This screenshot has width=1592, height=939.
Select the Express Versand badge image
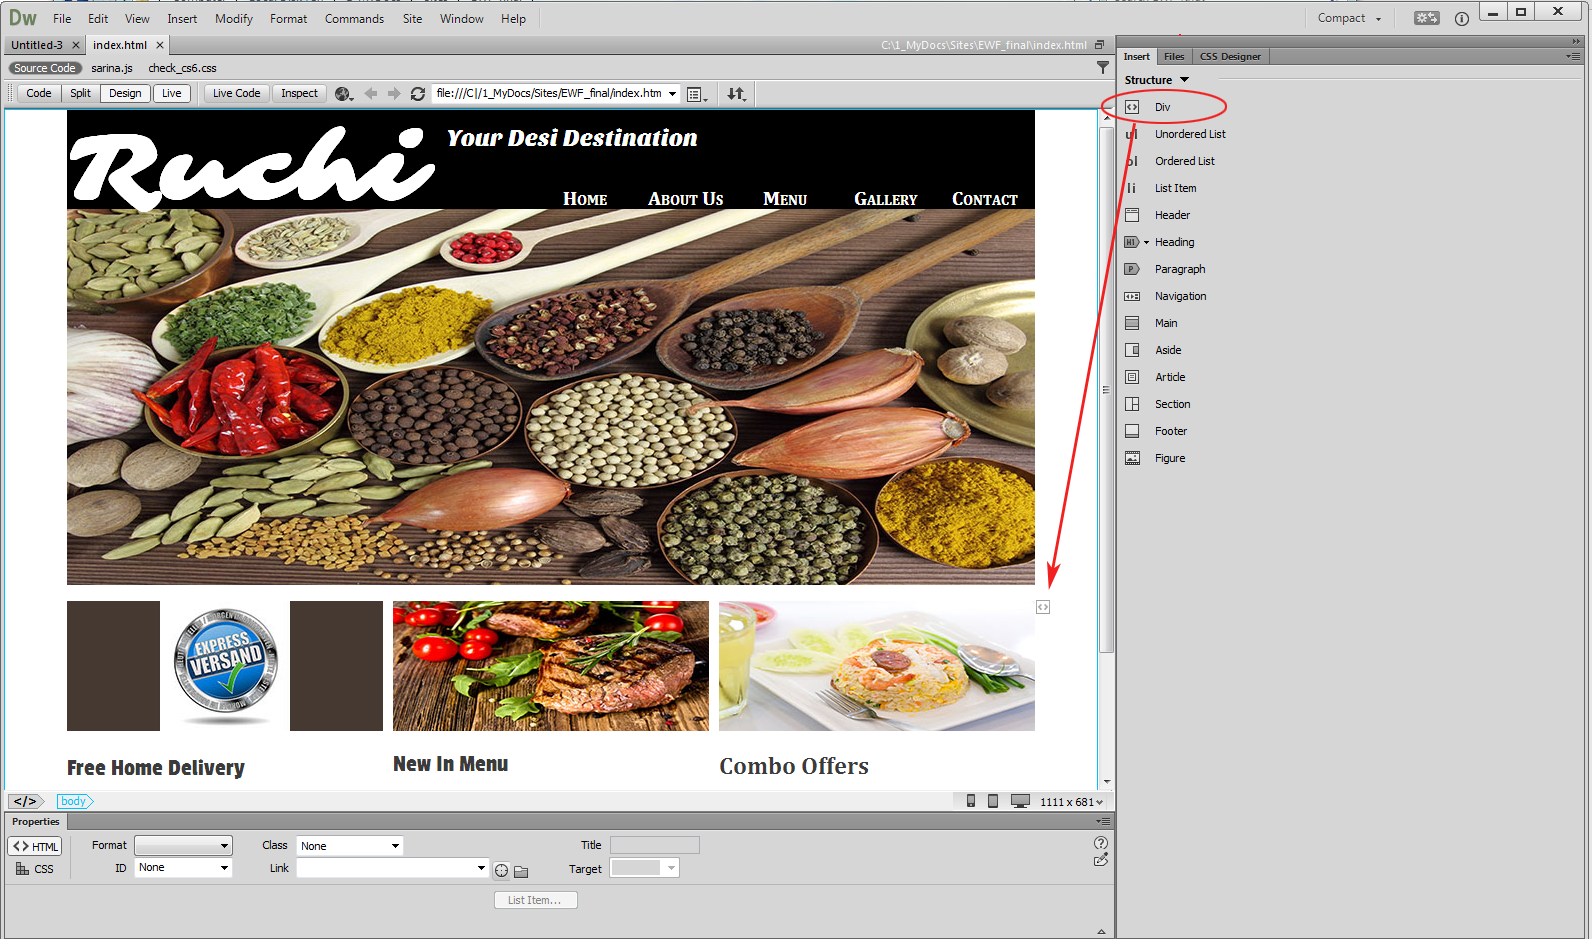coord(225,666)
